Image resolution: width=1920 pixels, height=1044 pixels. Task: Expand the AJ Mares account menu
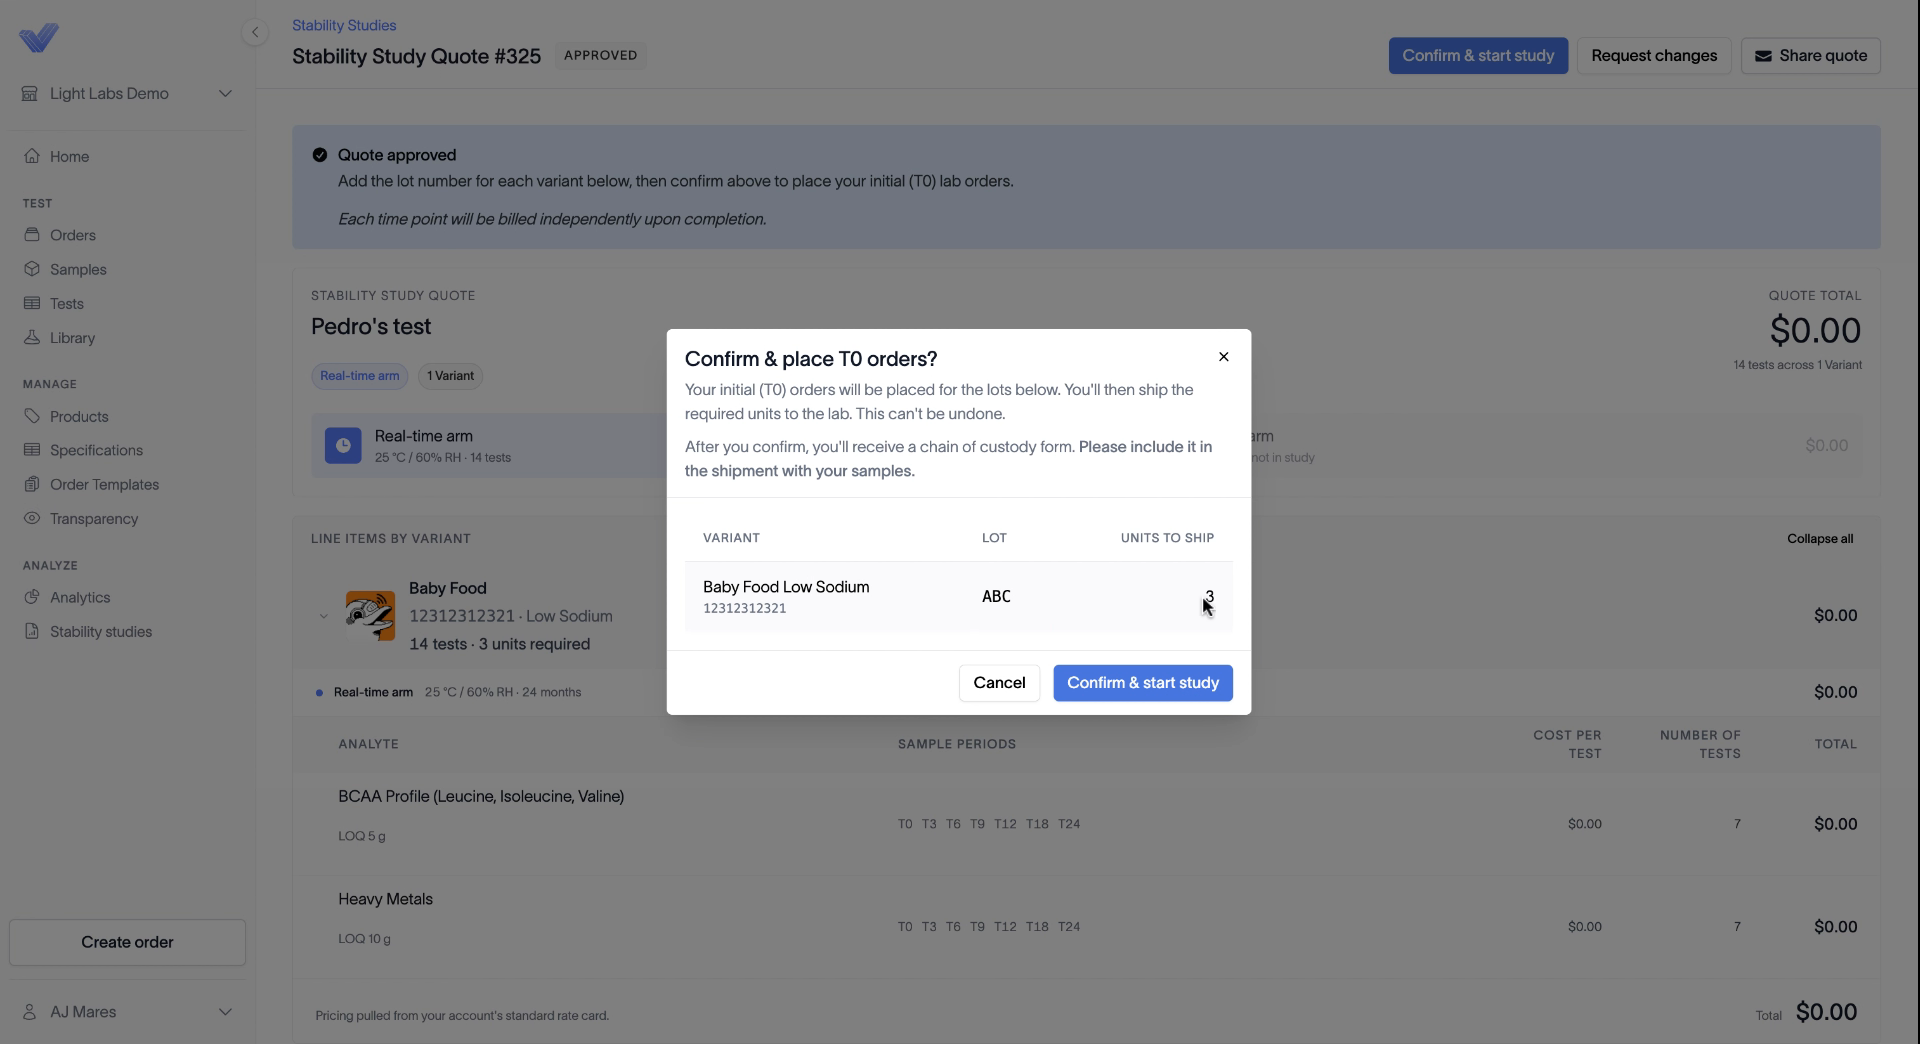[127, 1012]
